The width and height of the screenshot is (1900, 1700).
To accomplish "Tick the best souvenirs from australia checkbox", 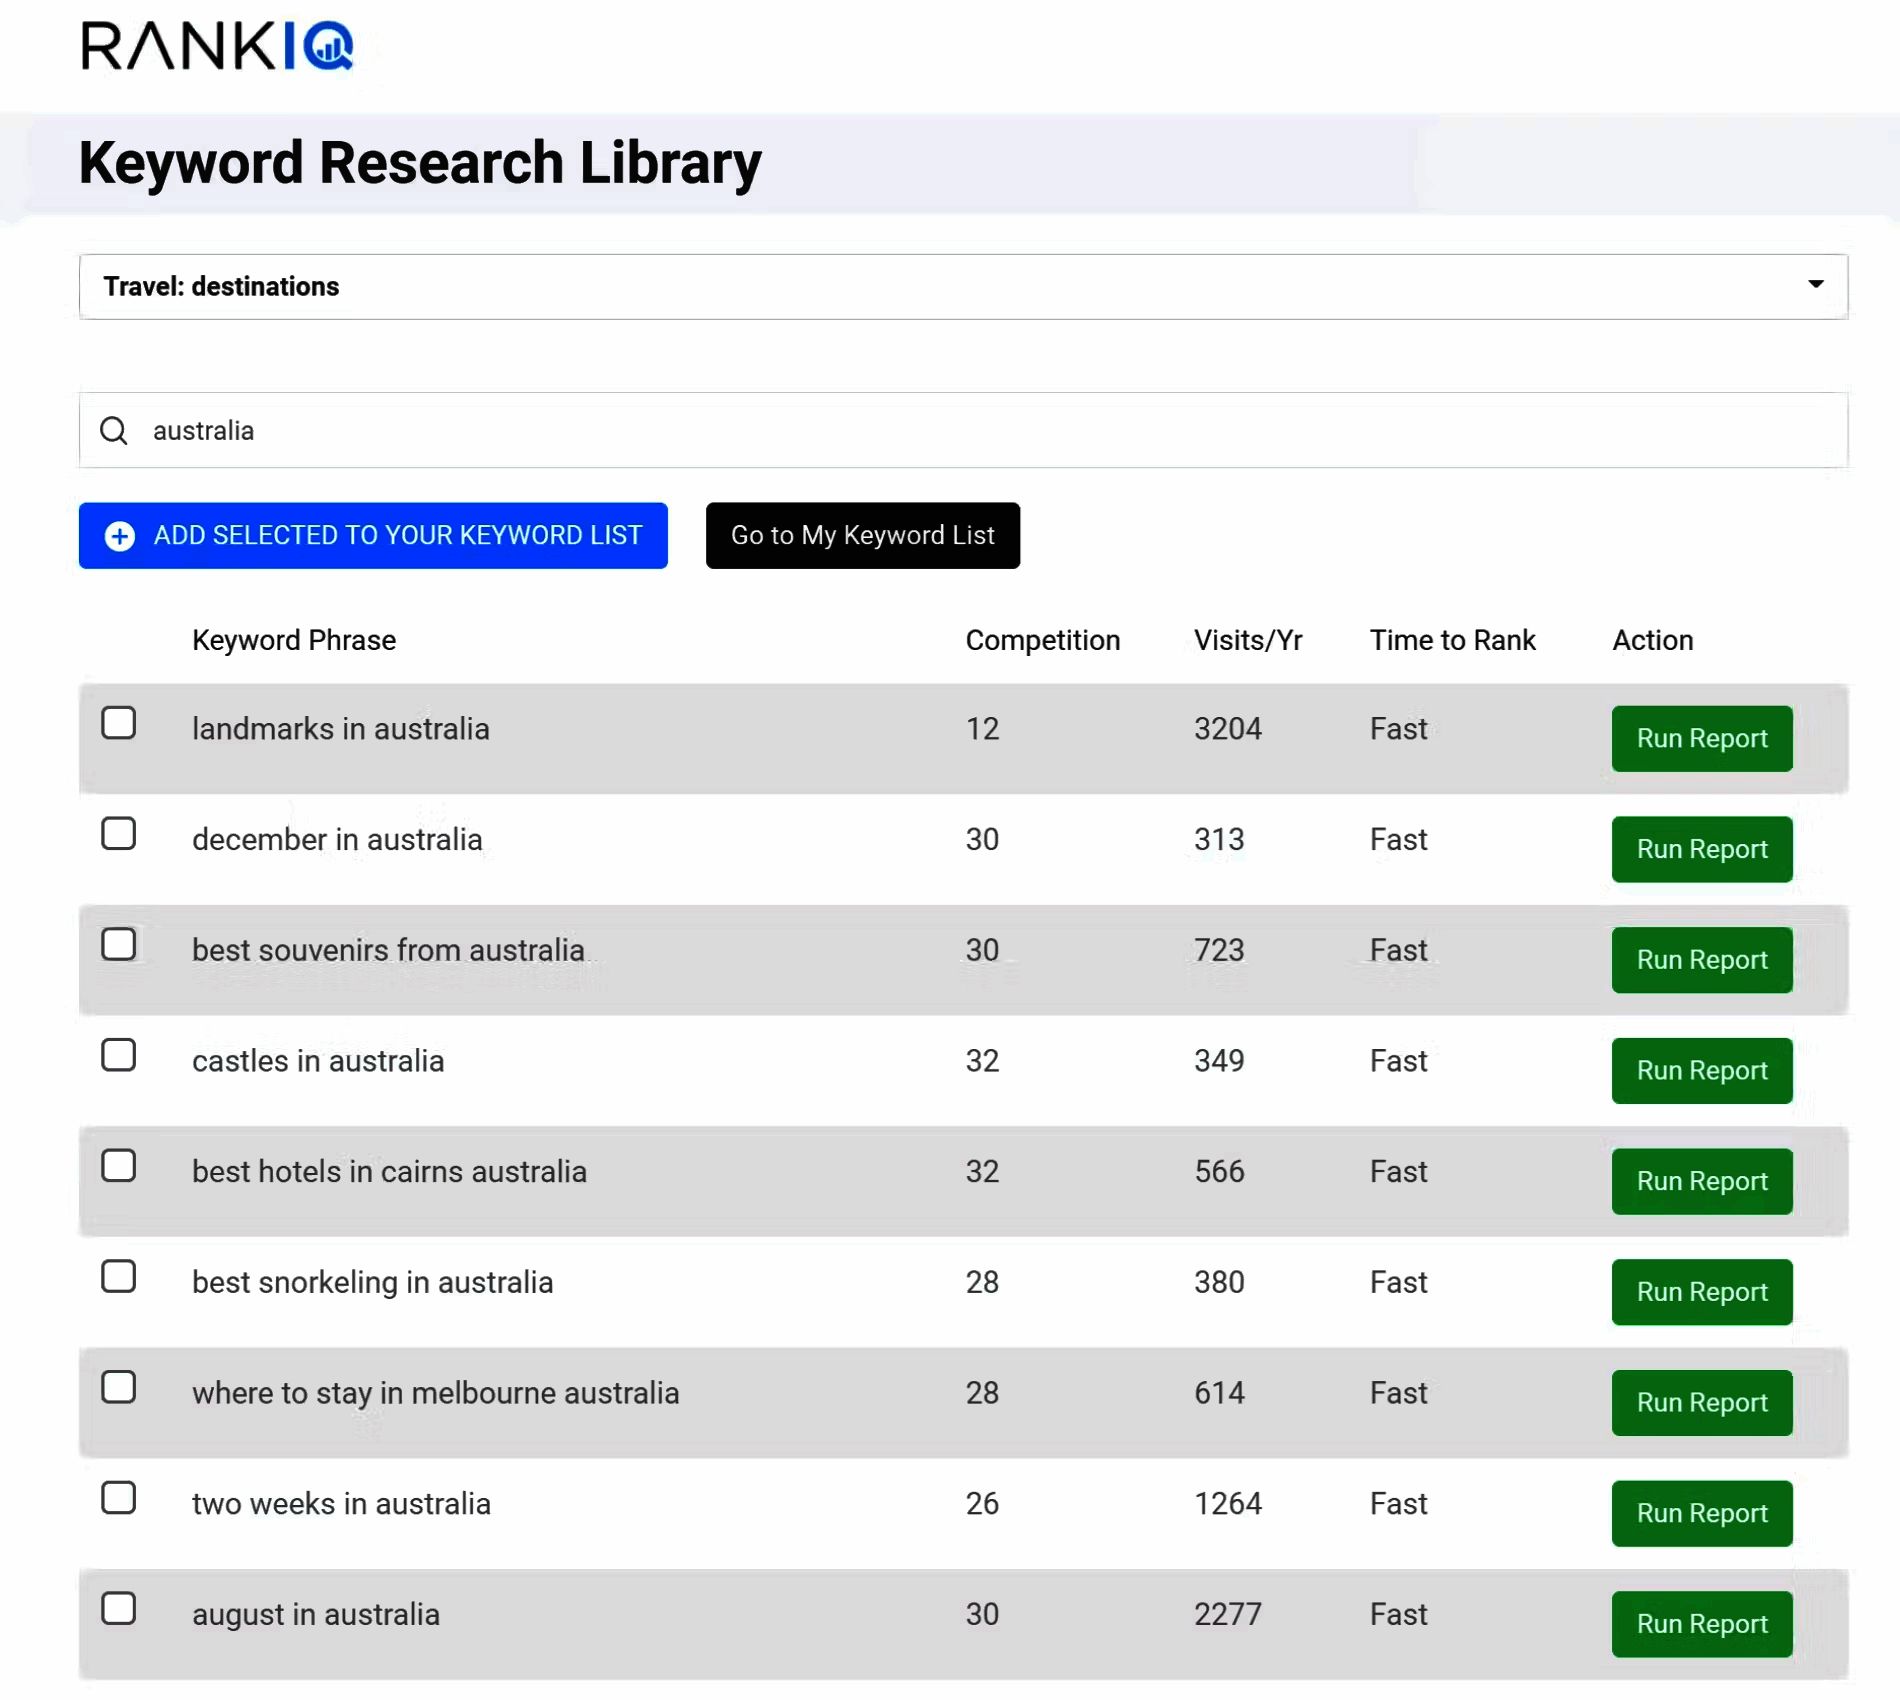I will (x=119, y=944).
